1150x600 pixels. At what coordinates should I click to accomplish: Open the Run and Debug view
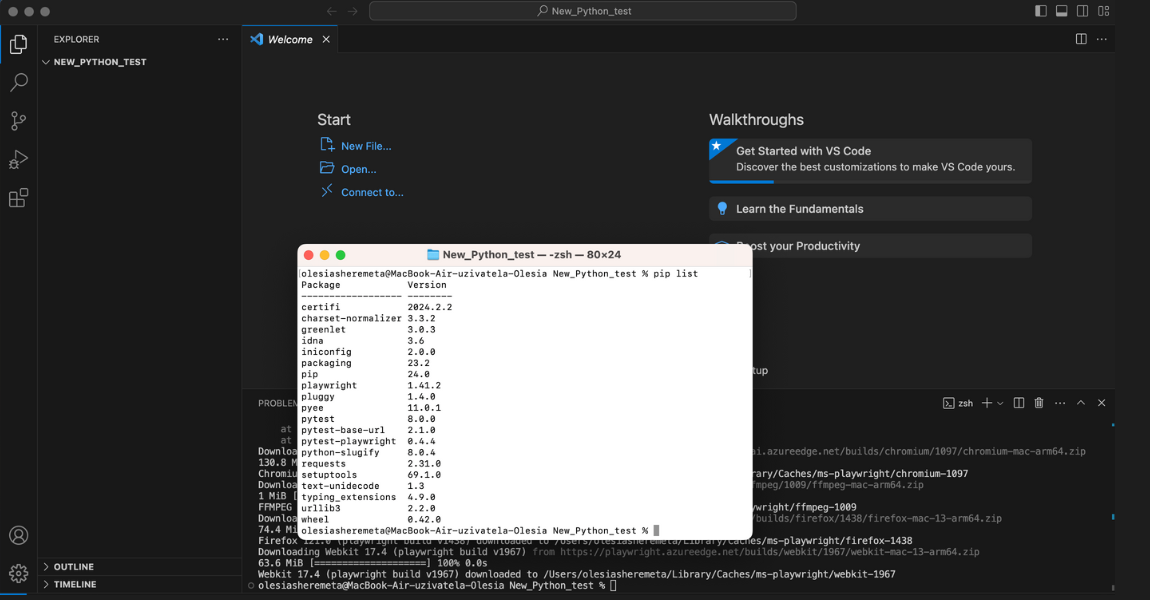[x=18, y=159]
